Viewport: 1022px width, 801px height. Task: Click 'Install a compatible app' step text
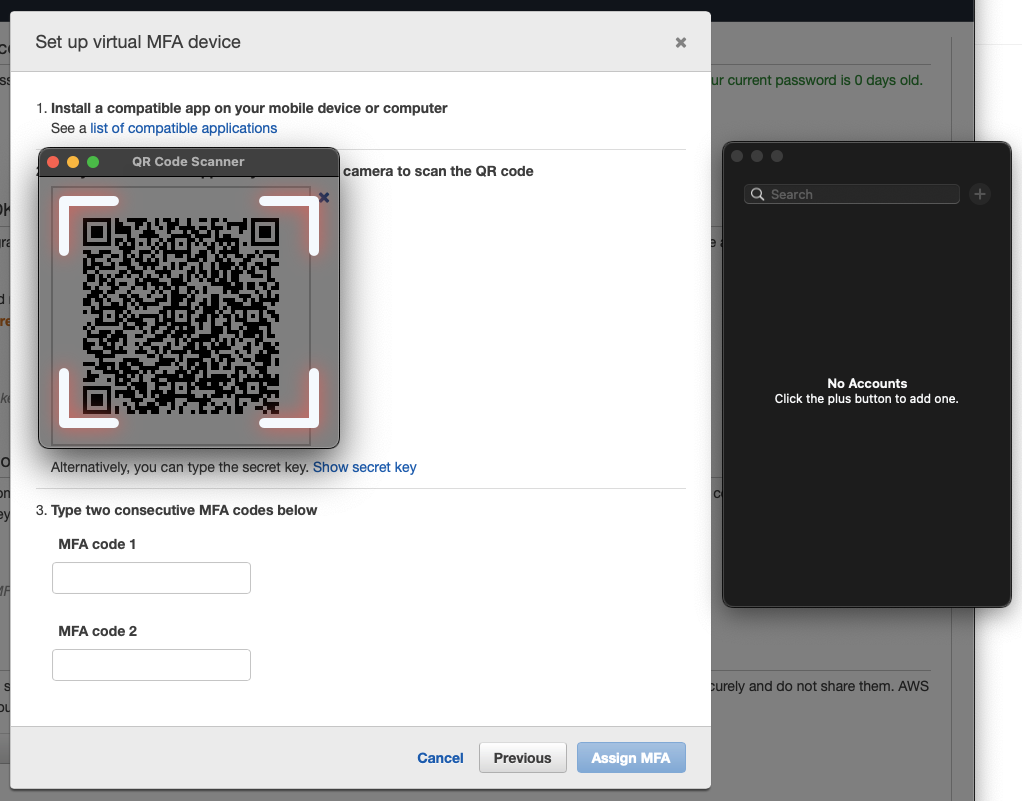[x=249, y=108]
